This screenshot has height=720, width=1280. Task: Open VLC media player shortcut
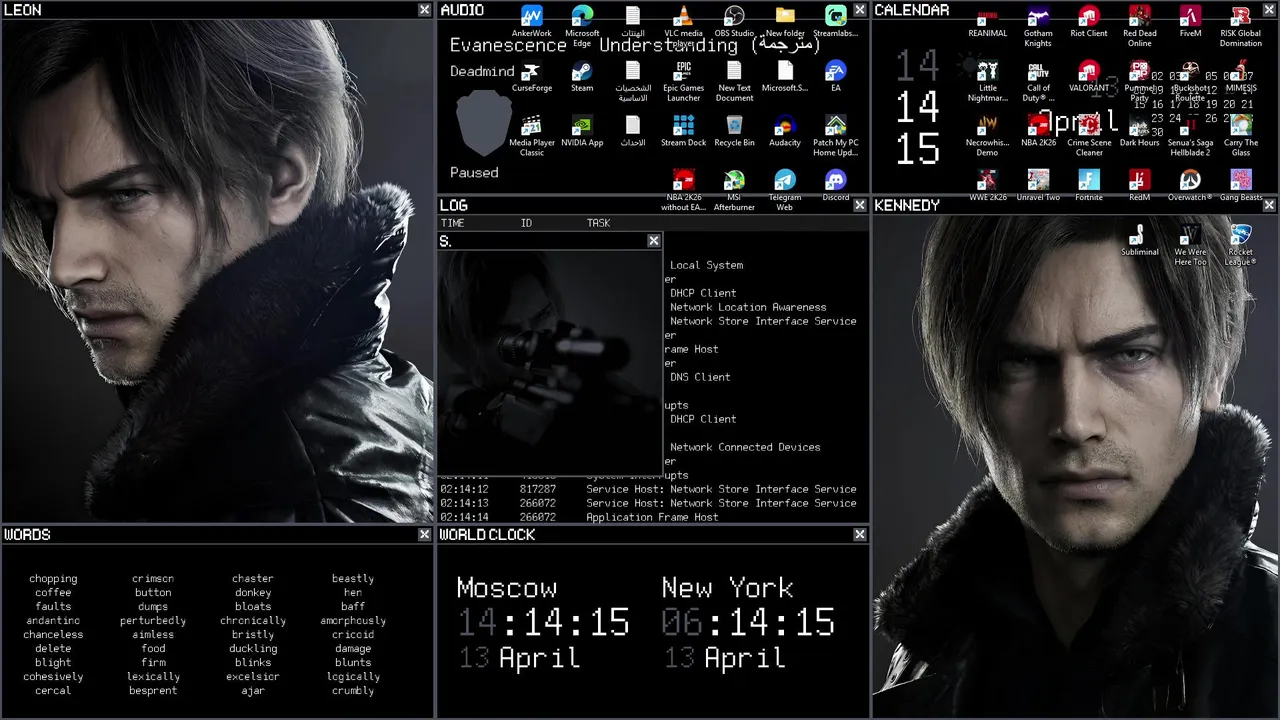(683, 26)
